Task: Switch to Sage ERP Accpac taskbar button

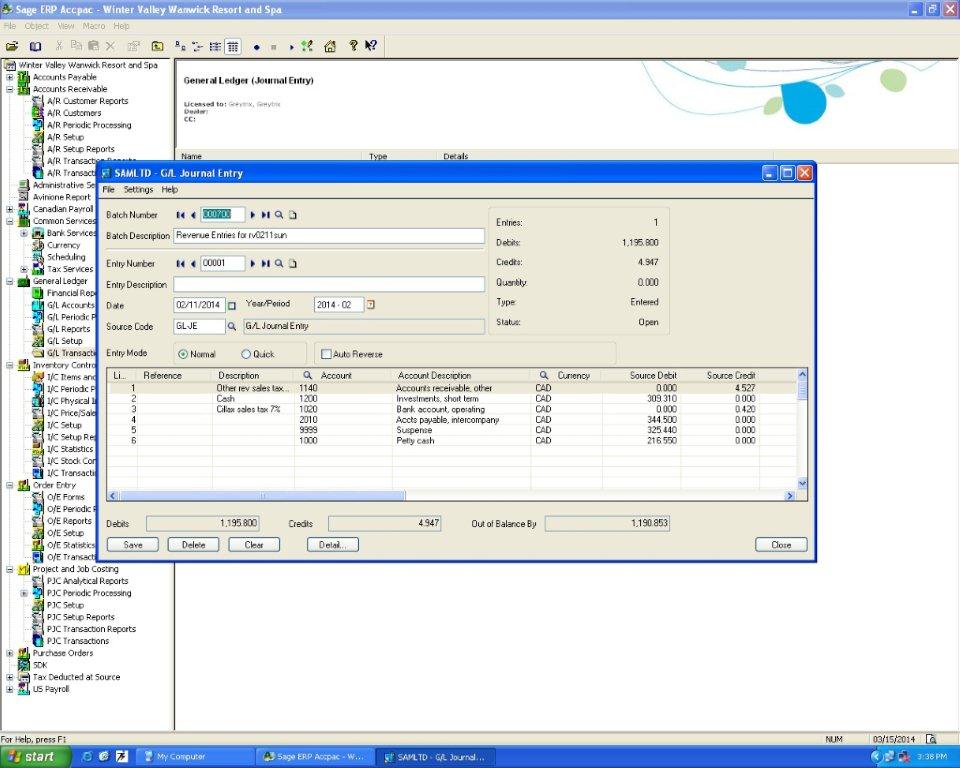Action: [x=313, y=757]
